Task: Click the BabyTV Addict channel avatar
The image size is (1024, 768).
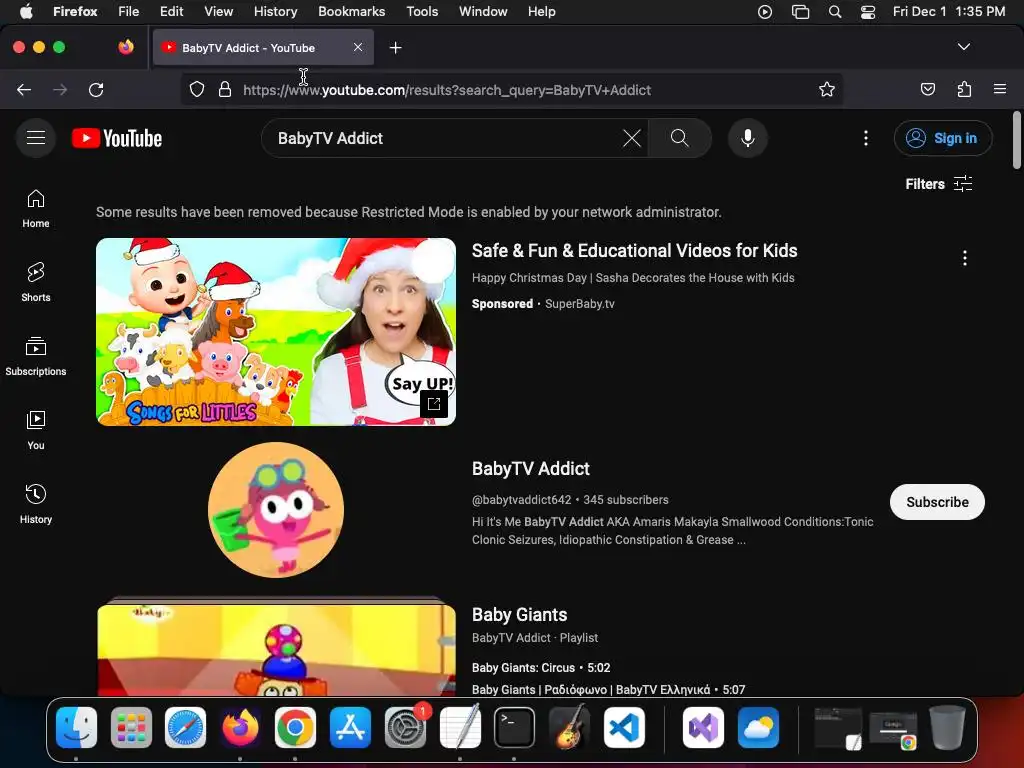Action: coord(276,509)
